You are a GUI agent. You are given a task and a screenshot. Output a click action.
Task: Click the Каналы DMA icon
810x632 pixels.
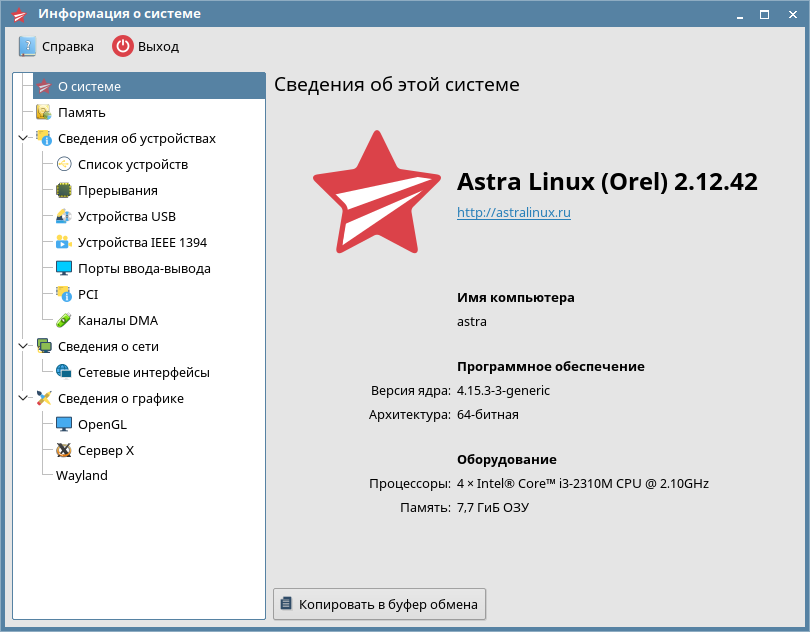[64, 320]
